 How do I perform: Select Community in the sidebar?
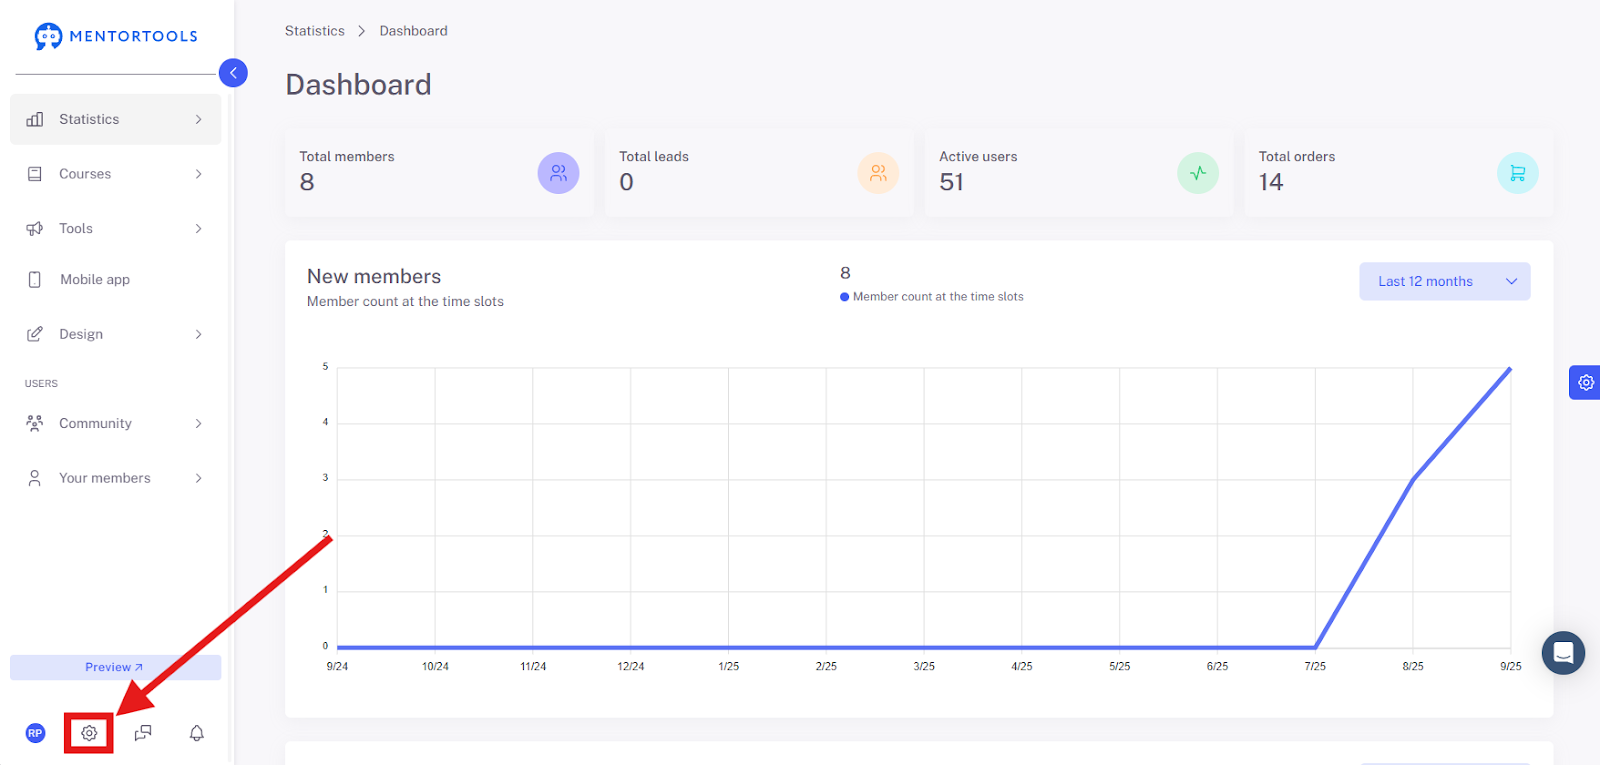(x=115, y=423)
